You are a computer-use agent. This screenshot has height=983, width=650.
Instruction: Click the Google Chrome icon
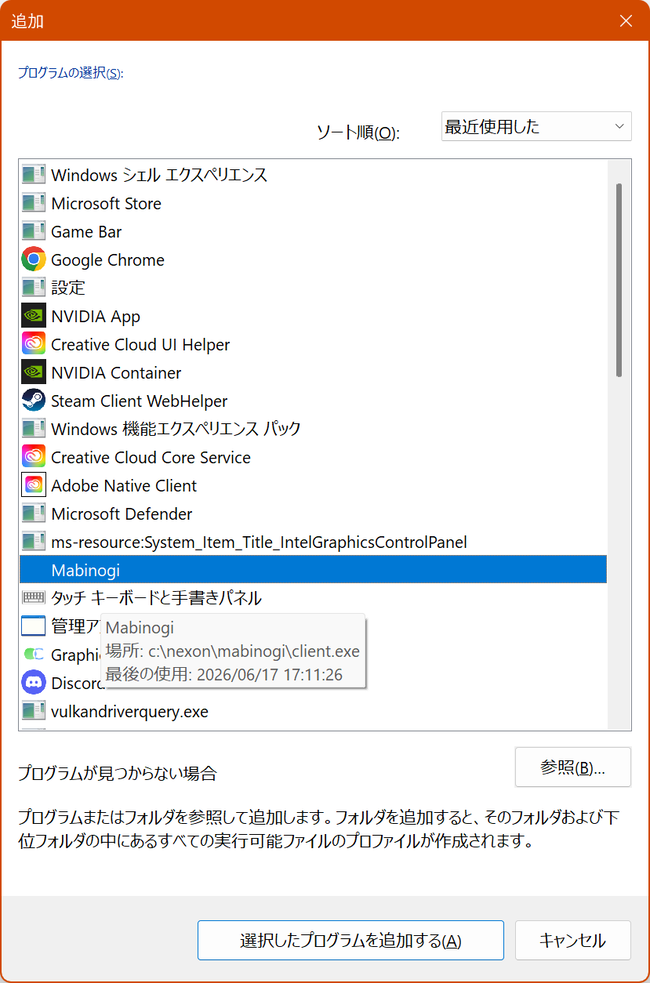point(33,259)
